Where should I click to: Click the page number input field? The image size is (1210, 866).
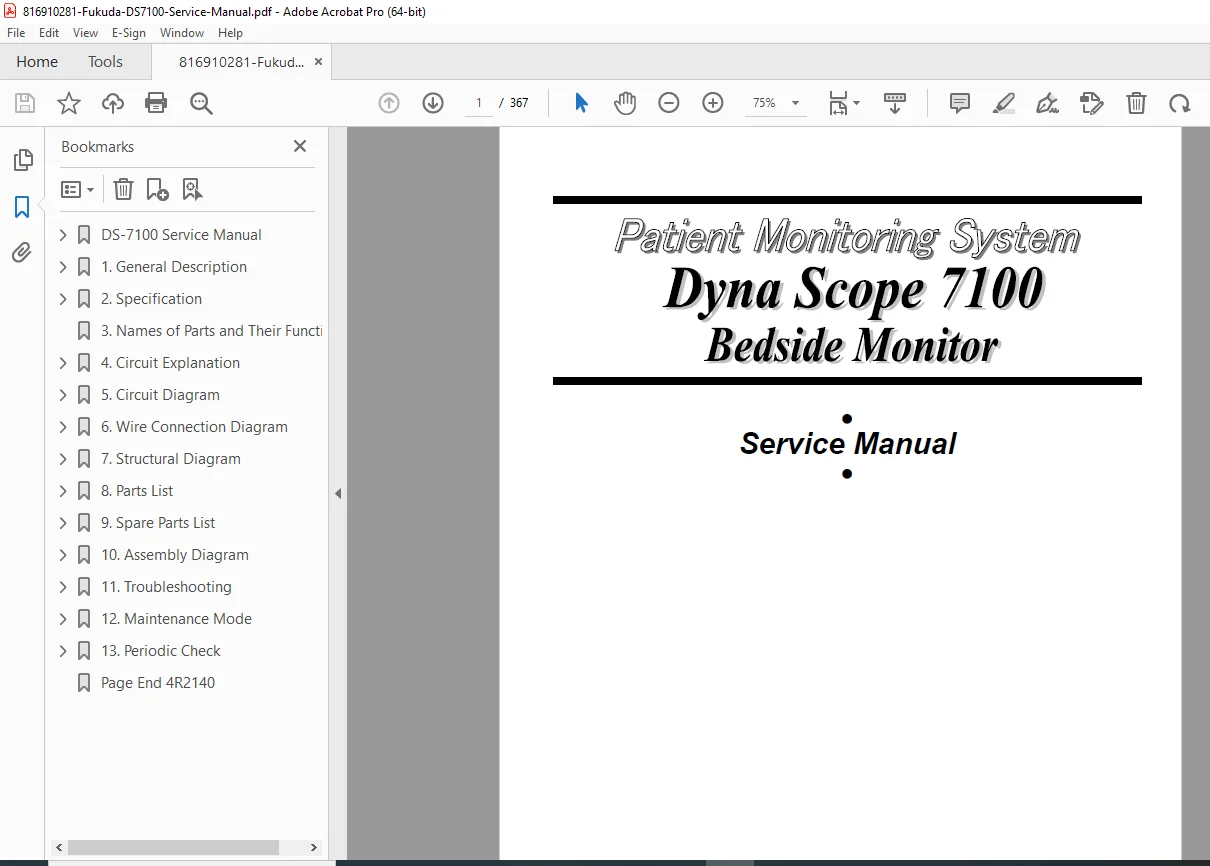pyautogui.click(x=479, y=103)
